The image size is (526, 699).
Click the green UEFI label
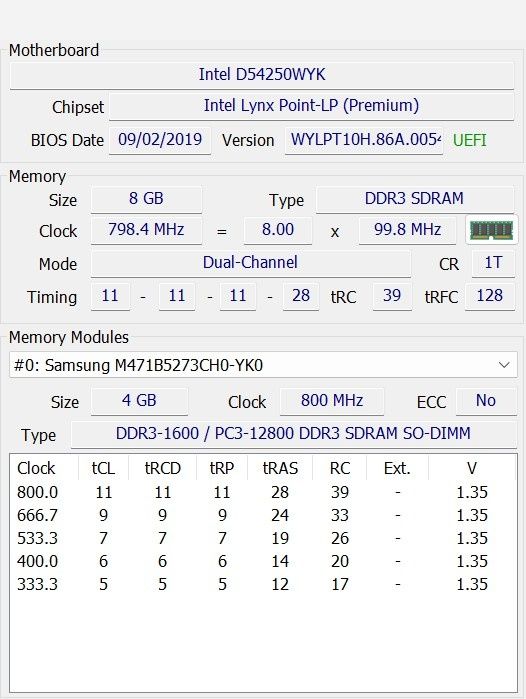[469, 140]
